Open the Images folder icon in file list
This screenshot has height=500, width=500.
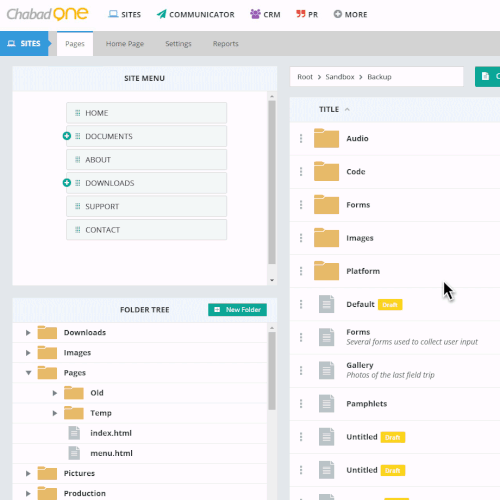click(326, 238)
